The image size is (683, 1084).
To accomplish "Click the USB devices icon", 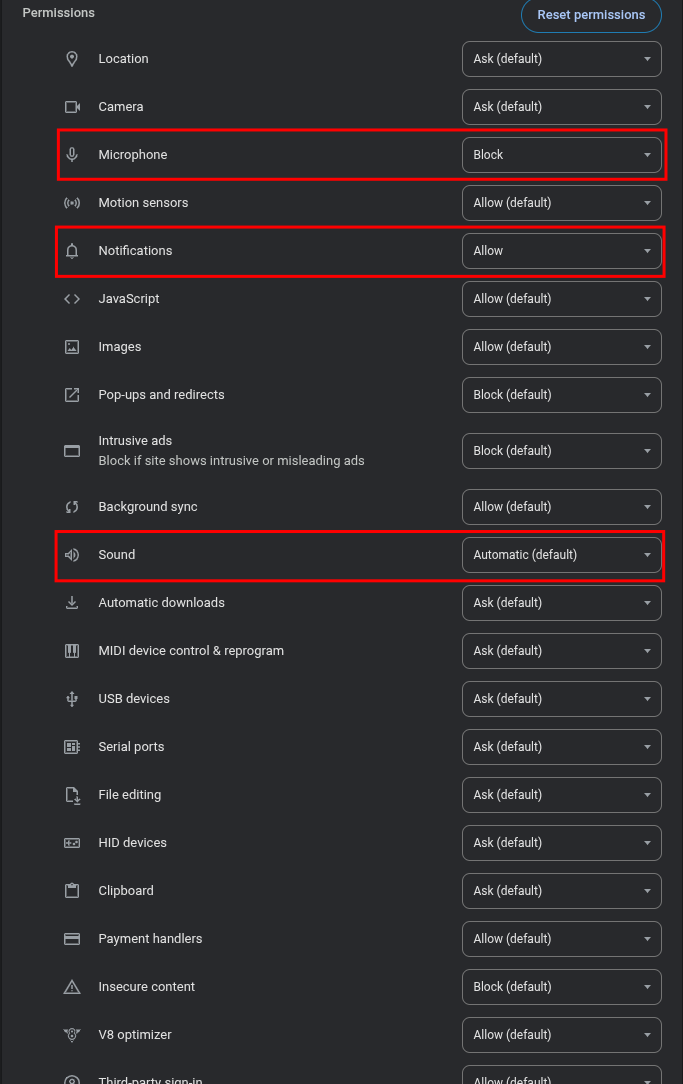I will click(x=72, y=699).
